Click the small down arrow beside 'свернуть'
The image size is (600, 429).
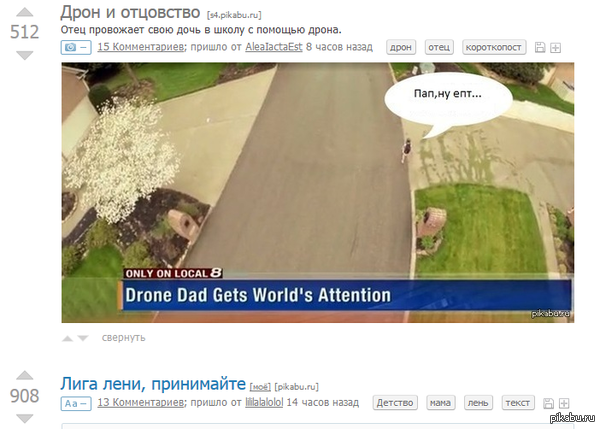point(84,338)
